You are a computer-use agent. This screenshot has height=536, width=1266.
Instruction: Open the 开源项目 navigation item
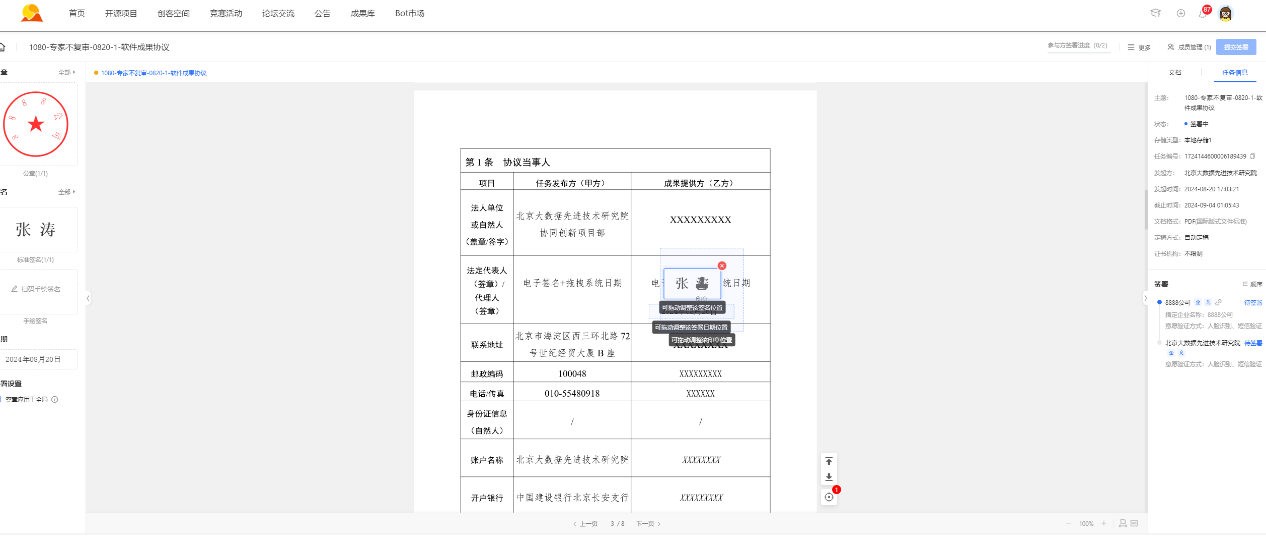(x=121, y=13)
